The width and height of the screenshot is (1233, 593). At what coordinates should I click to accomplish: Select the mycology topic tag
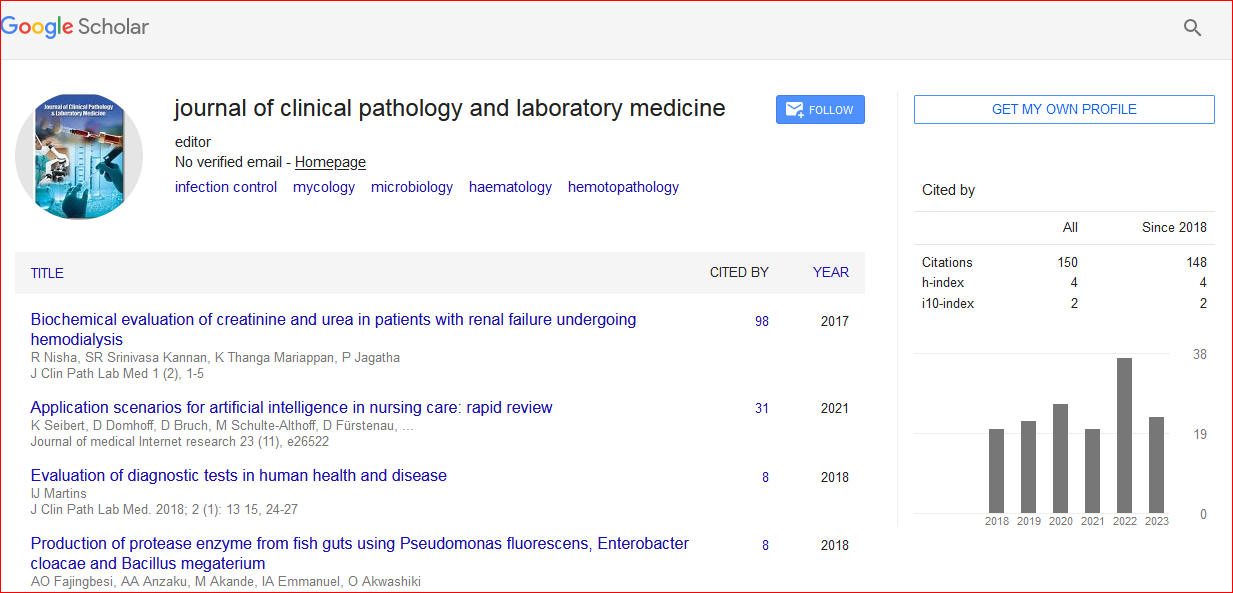(x=324, y=187)
